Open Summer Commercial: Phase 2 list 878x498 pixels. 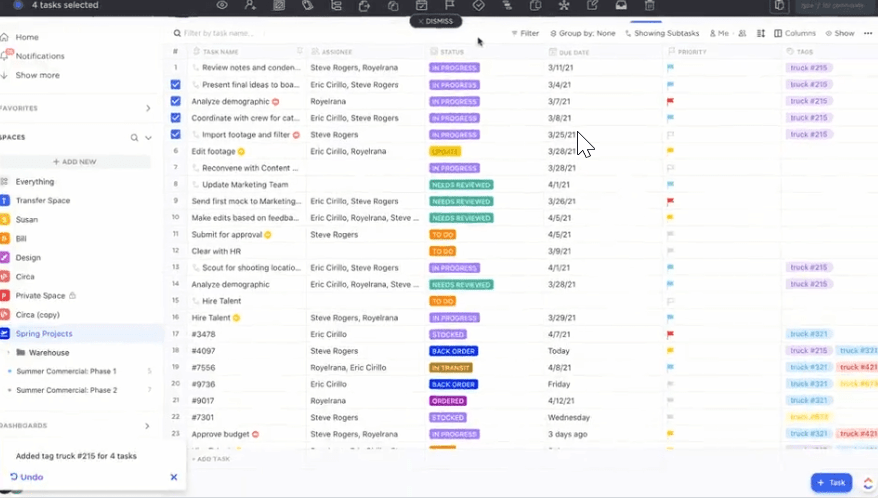pos(67,390)
